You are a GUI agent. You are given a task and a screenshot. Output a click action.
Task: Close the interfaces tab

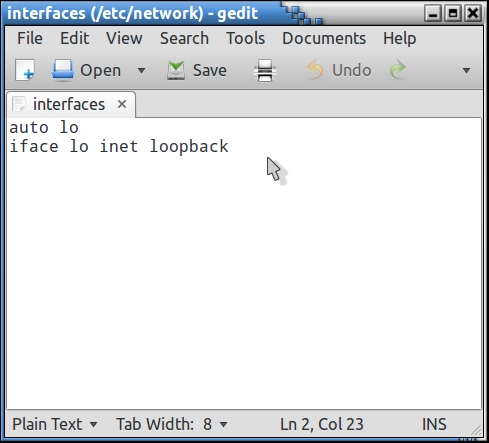tap(122, 104)
